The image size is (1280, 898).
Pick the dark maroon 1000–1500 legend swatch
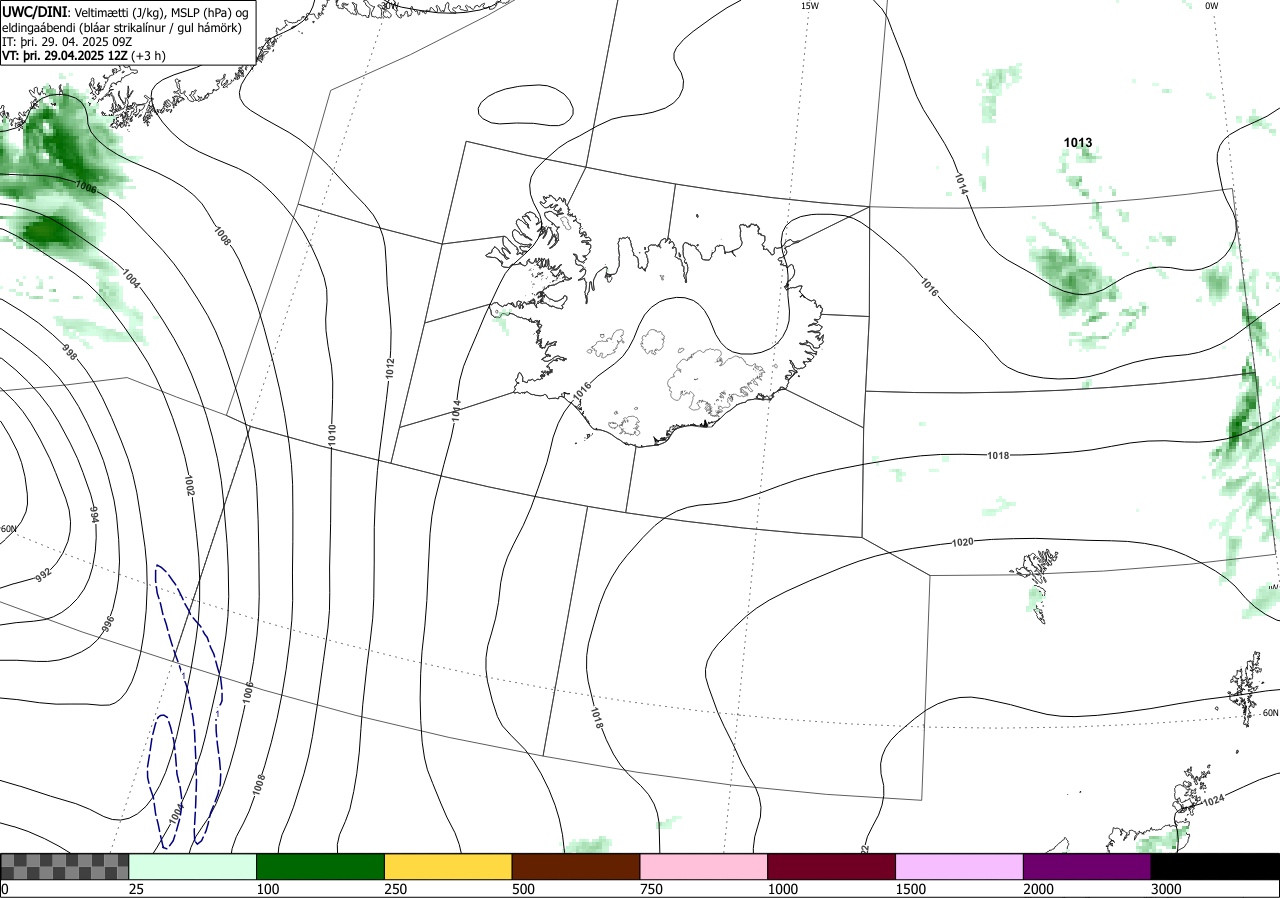click(832, 866)
